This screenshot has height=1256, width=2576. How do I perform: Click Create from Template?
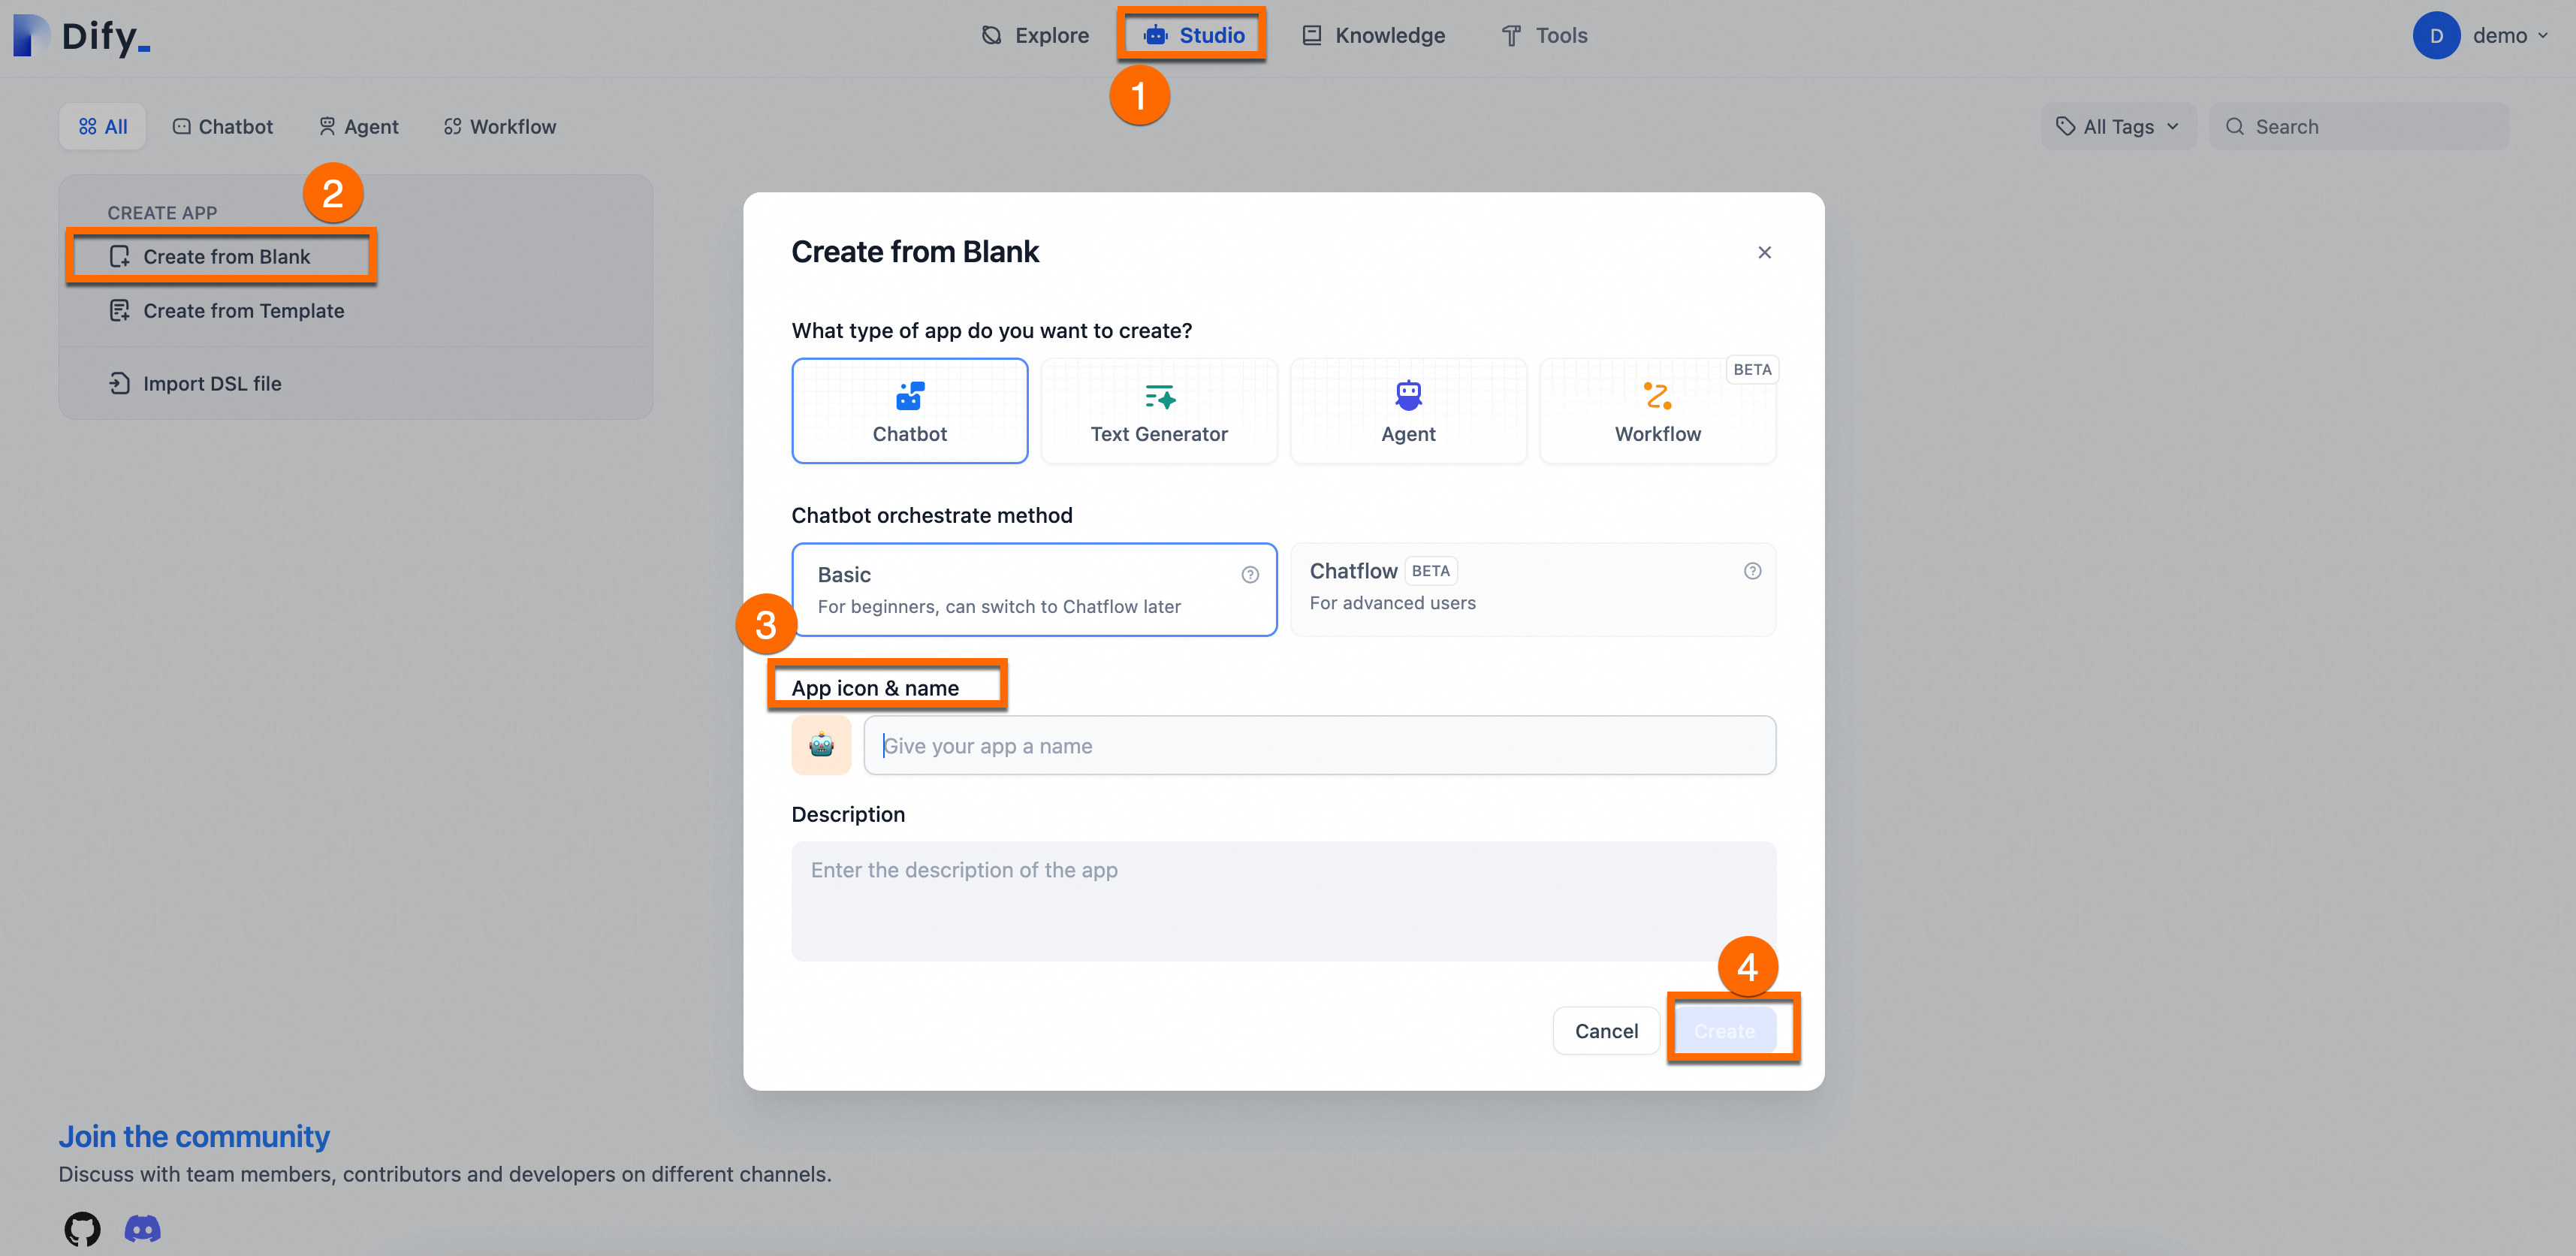click(x=243, y=311)
